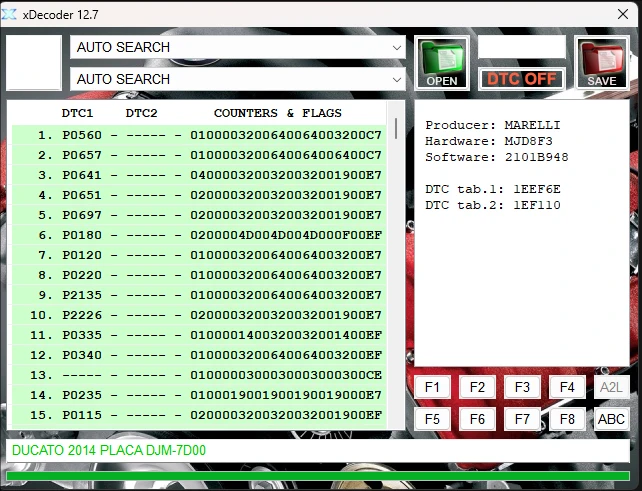Click the F5 function button
Viewport: 642px width, 491px height.
click(432, 419)
